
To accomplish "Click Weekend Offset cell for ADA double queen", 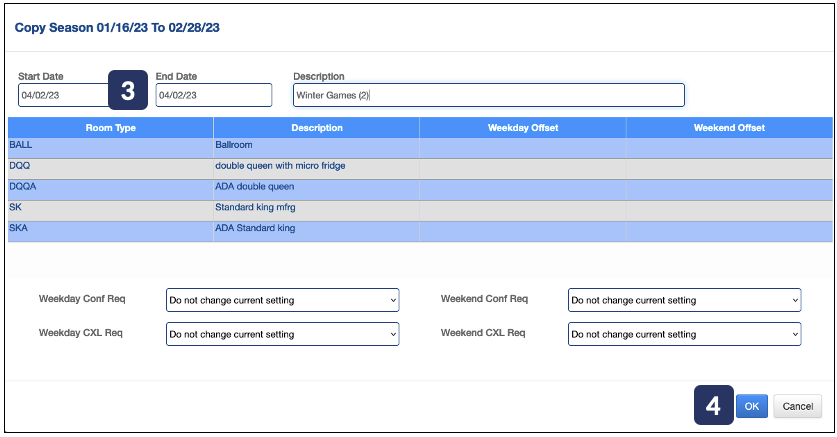I will pyautogui.click(x=729, y=189).
